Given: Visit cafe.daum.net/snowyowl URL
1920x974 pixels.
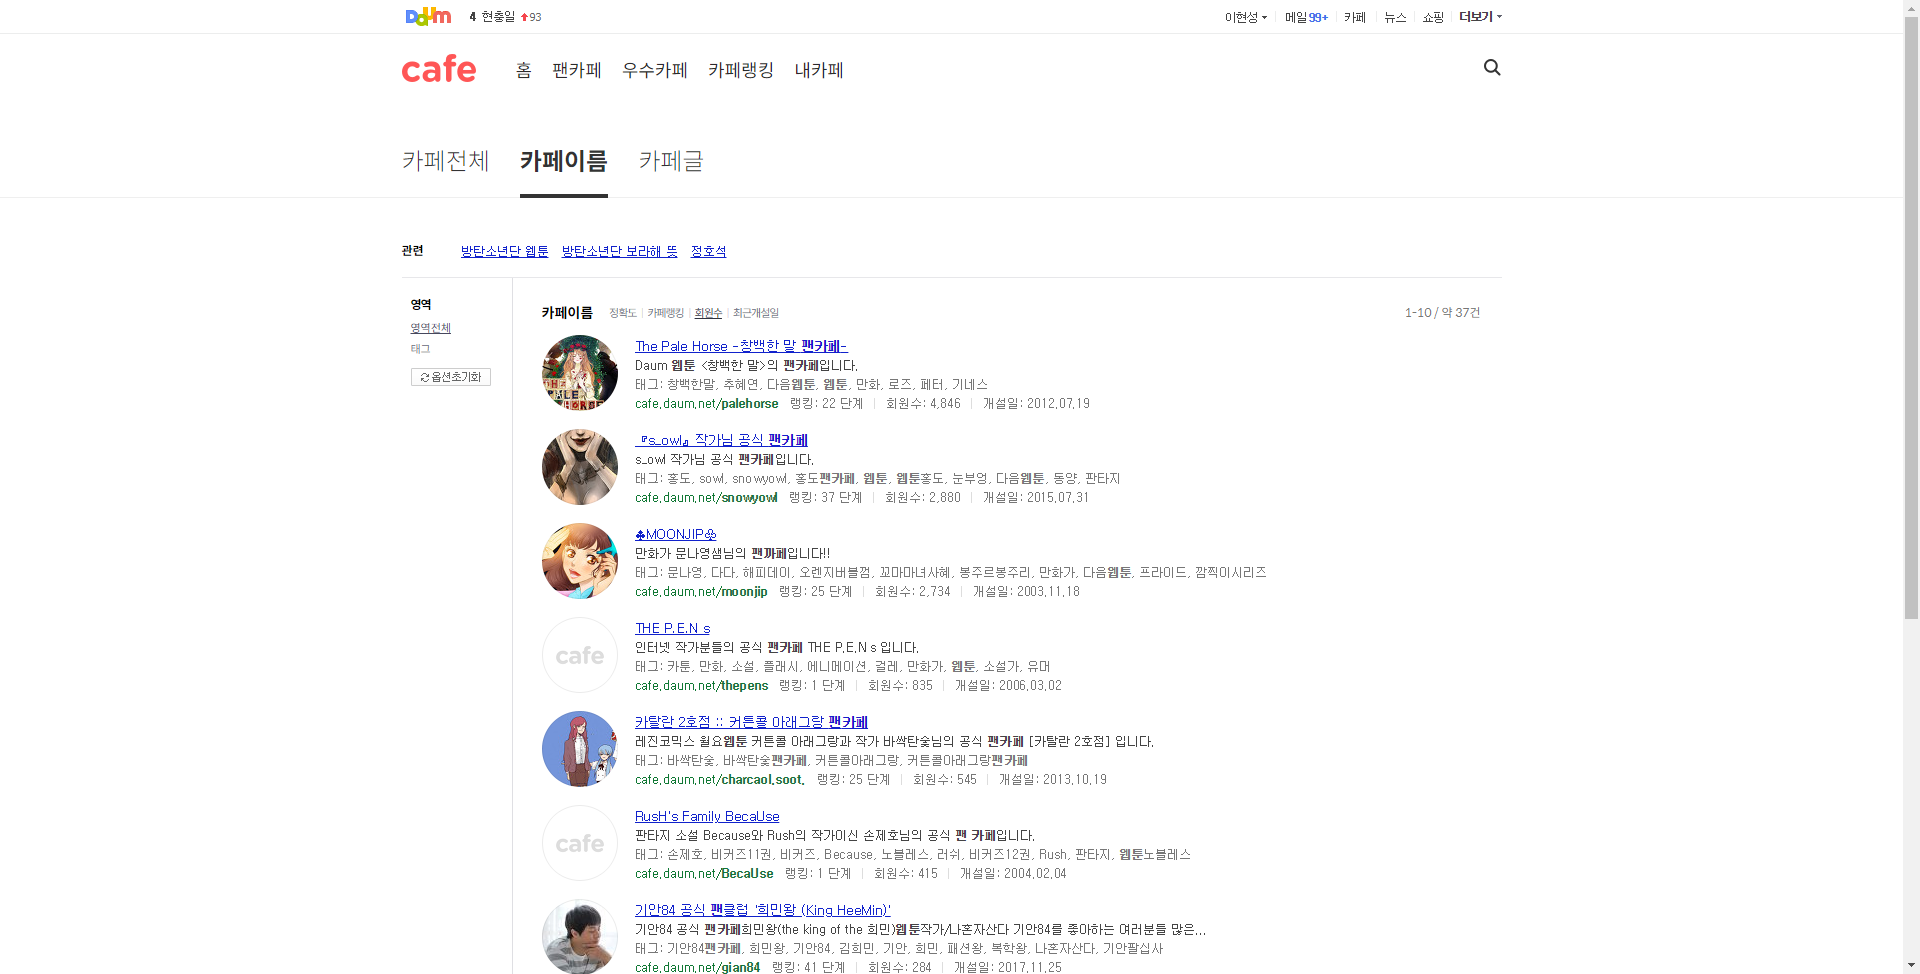Looking at the screenshot, I should 706,498.
